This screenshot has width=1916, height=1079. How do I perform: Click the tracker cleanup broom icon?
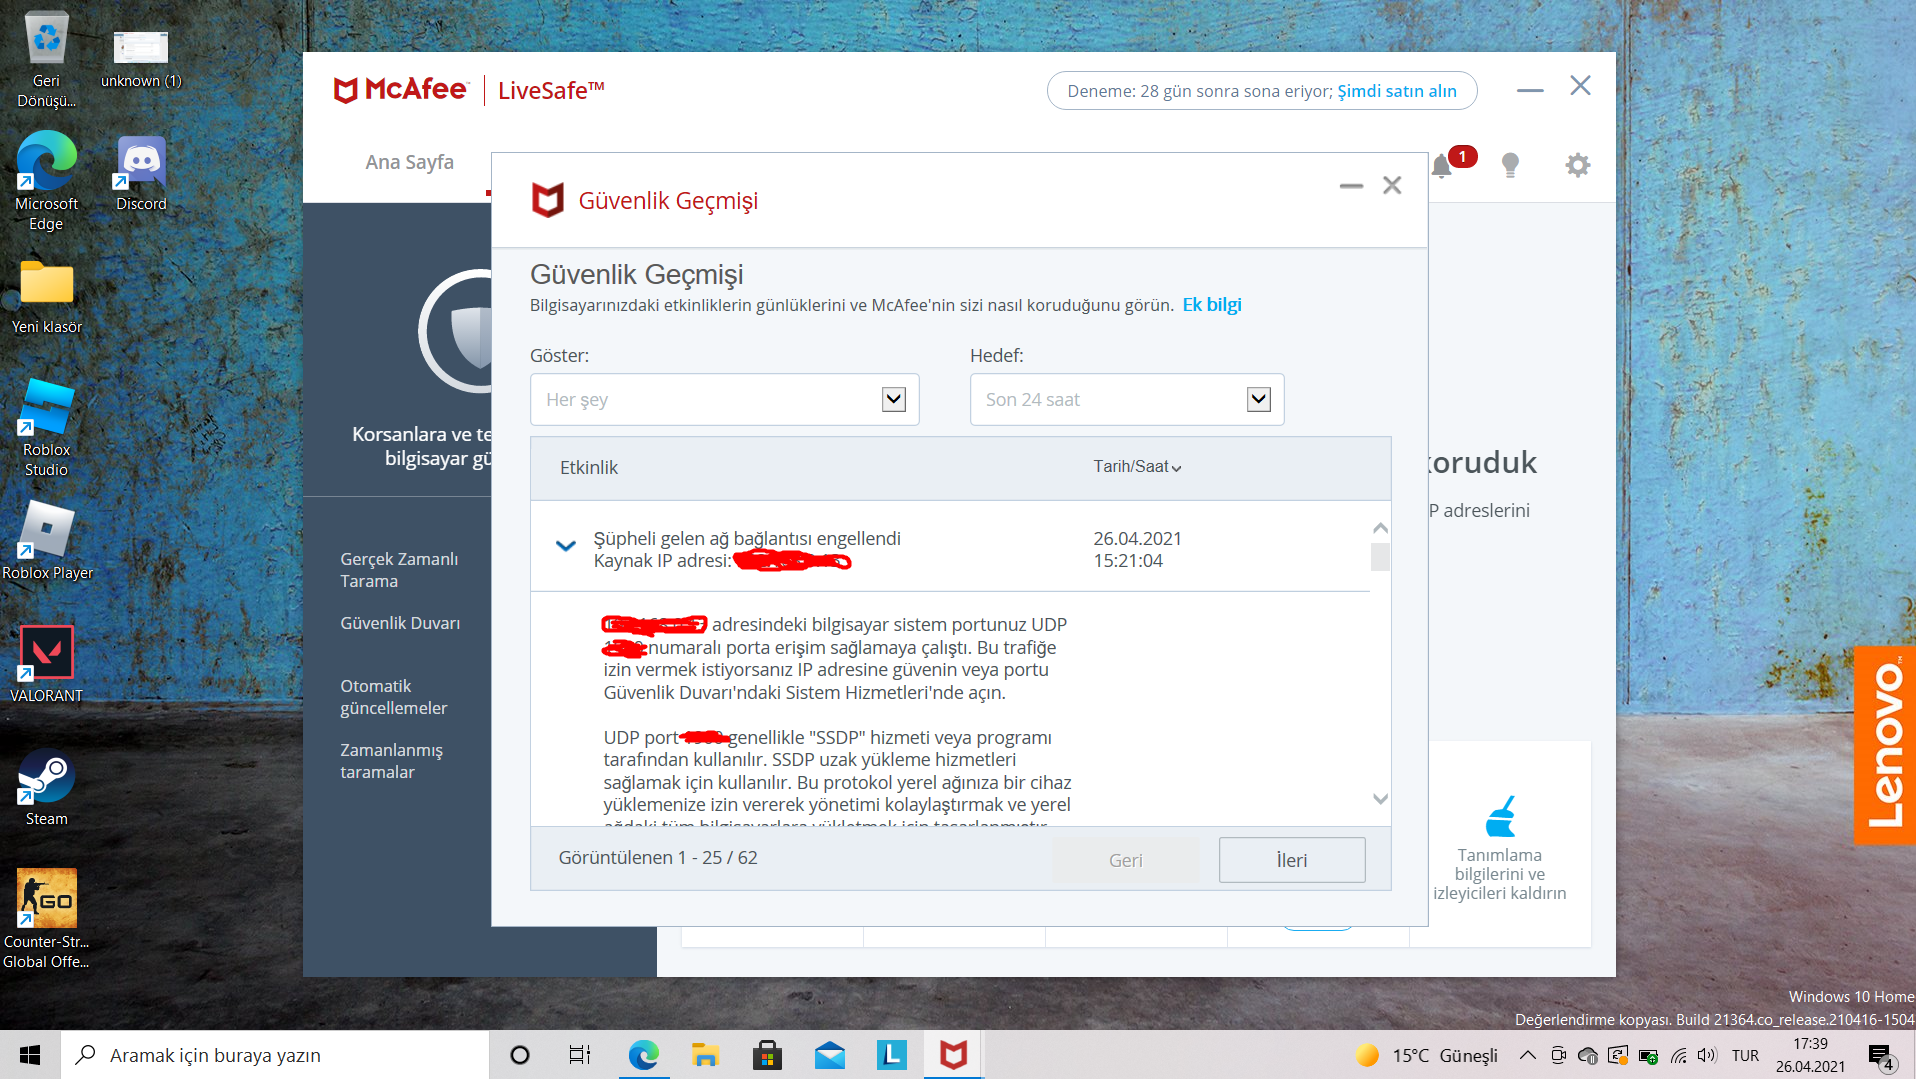(x=1500, y=816)
